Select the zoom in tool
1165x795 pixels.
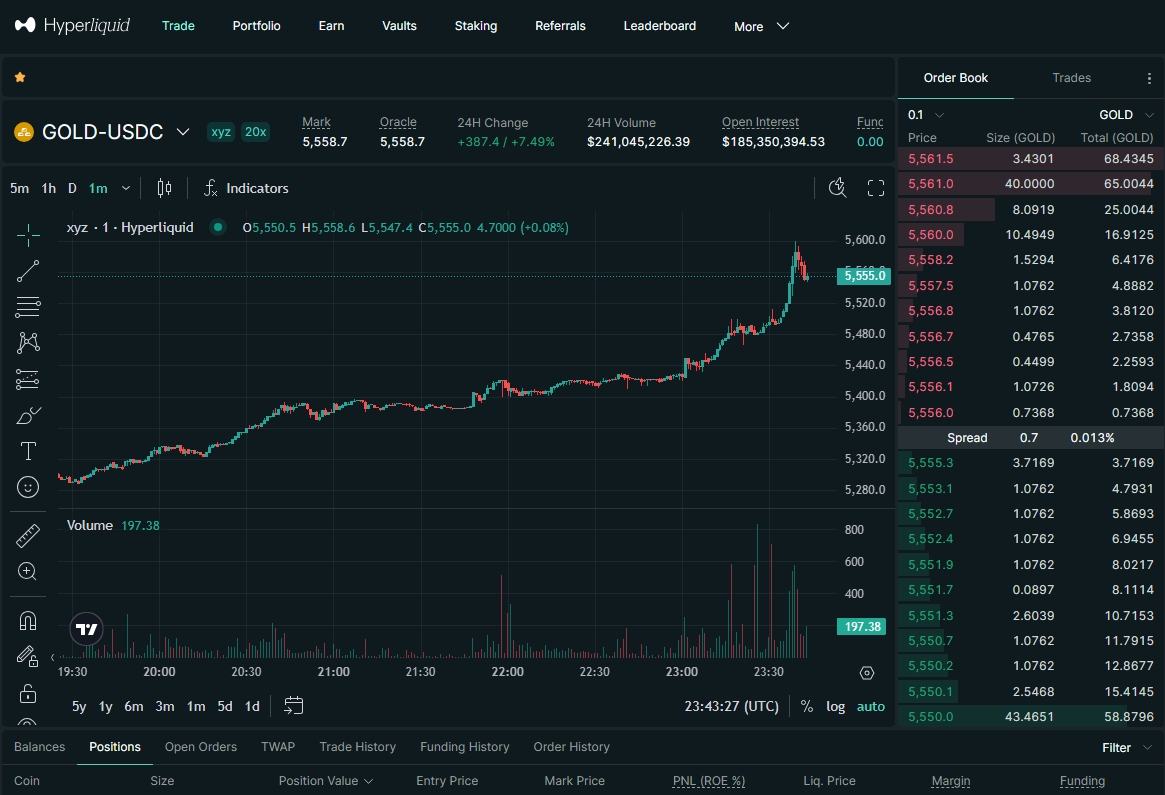click(x=27, y=571)
